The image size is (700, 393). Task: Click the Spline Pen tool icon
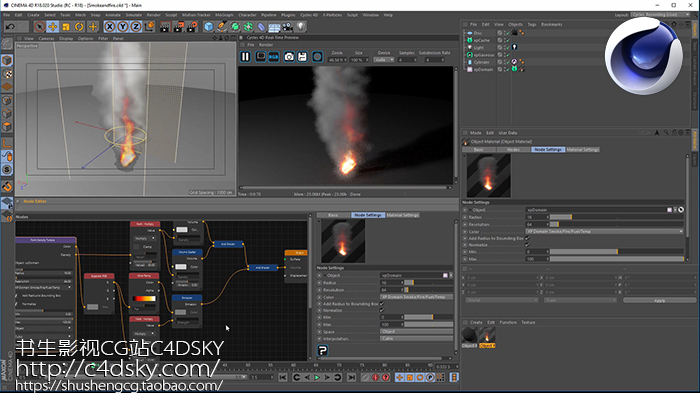point(222,27)
